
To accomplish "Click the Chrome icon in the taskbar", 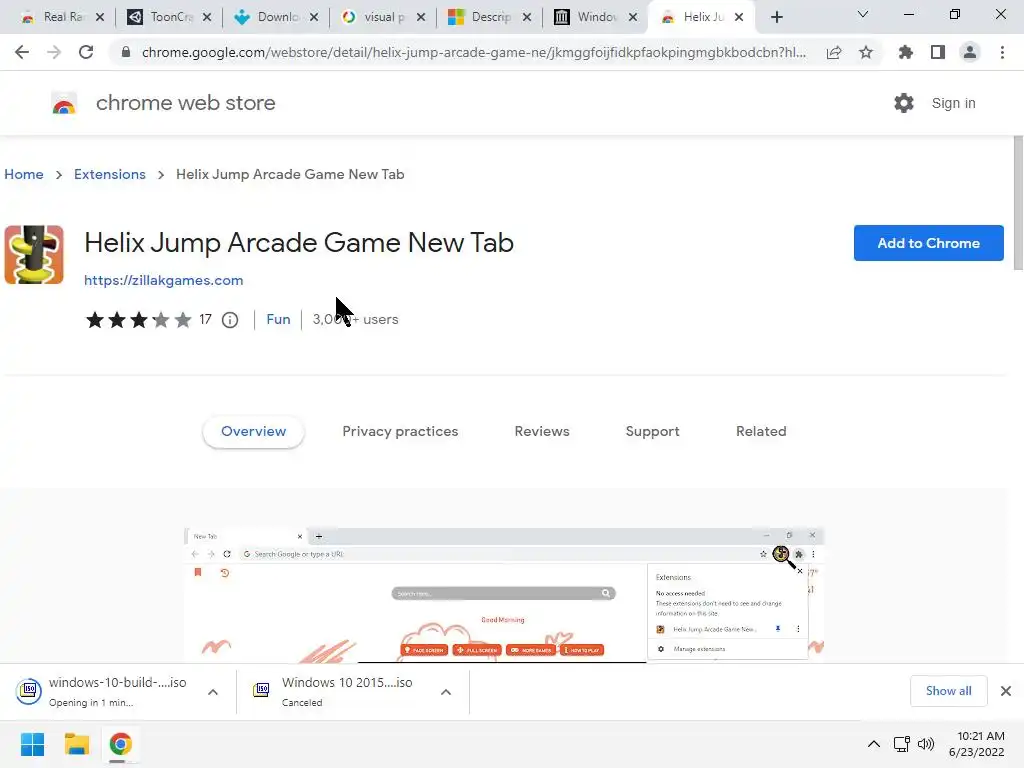I will [120, 744].
